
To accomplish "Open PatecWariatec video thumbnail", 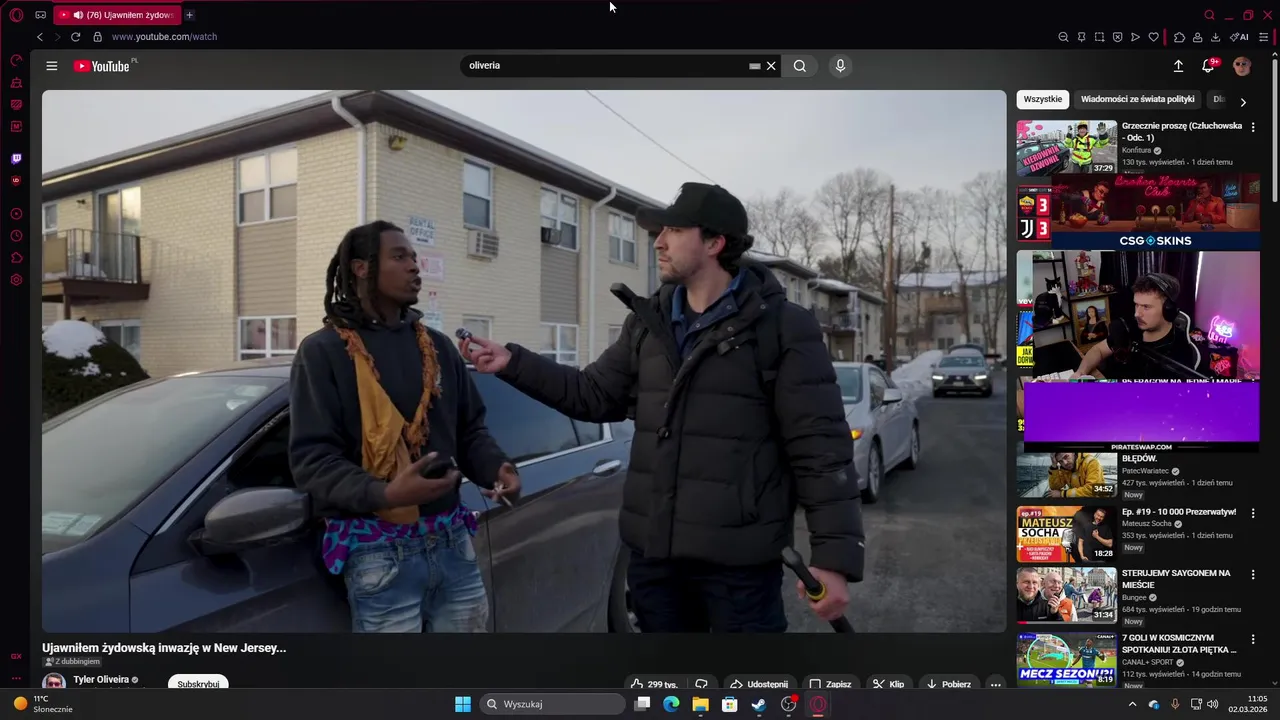I will coord(1067,475).
